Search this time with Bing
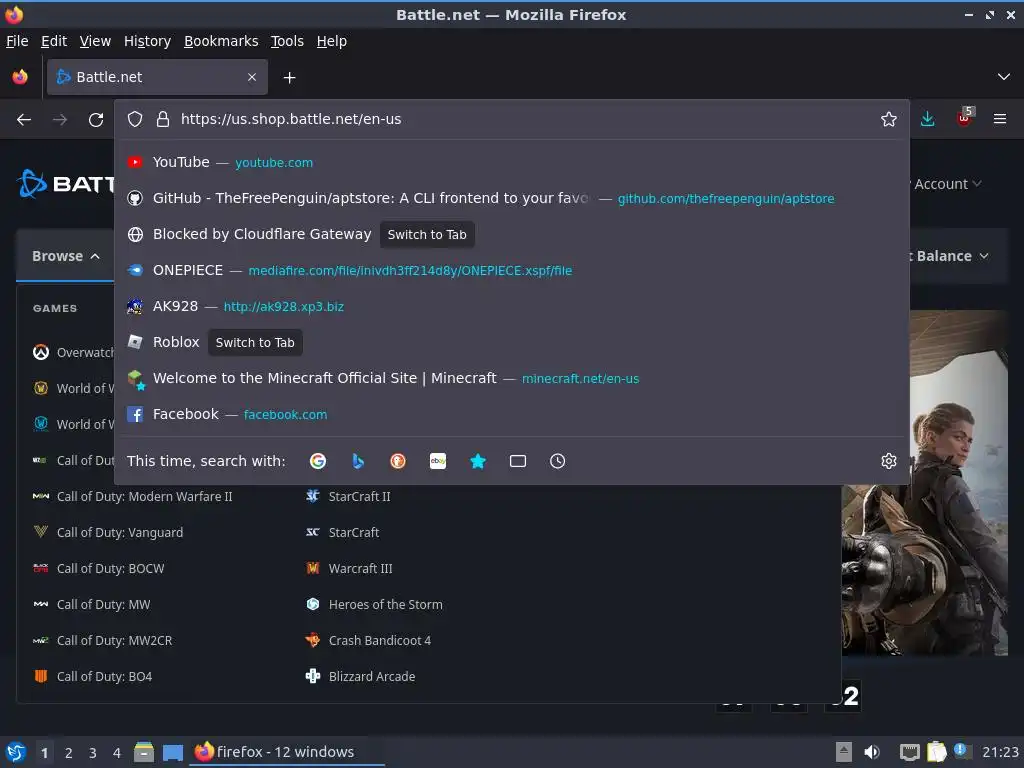 click(x=358, y=461)
